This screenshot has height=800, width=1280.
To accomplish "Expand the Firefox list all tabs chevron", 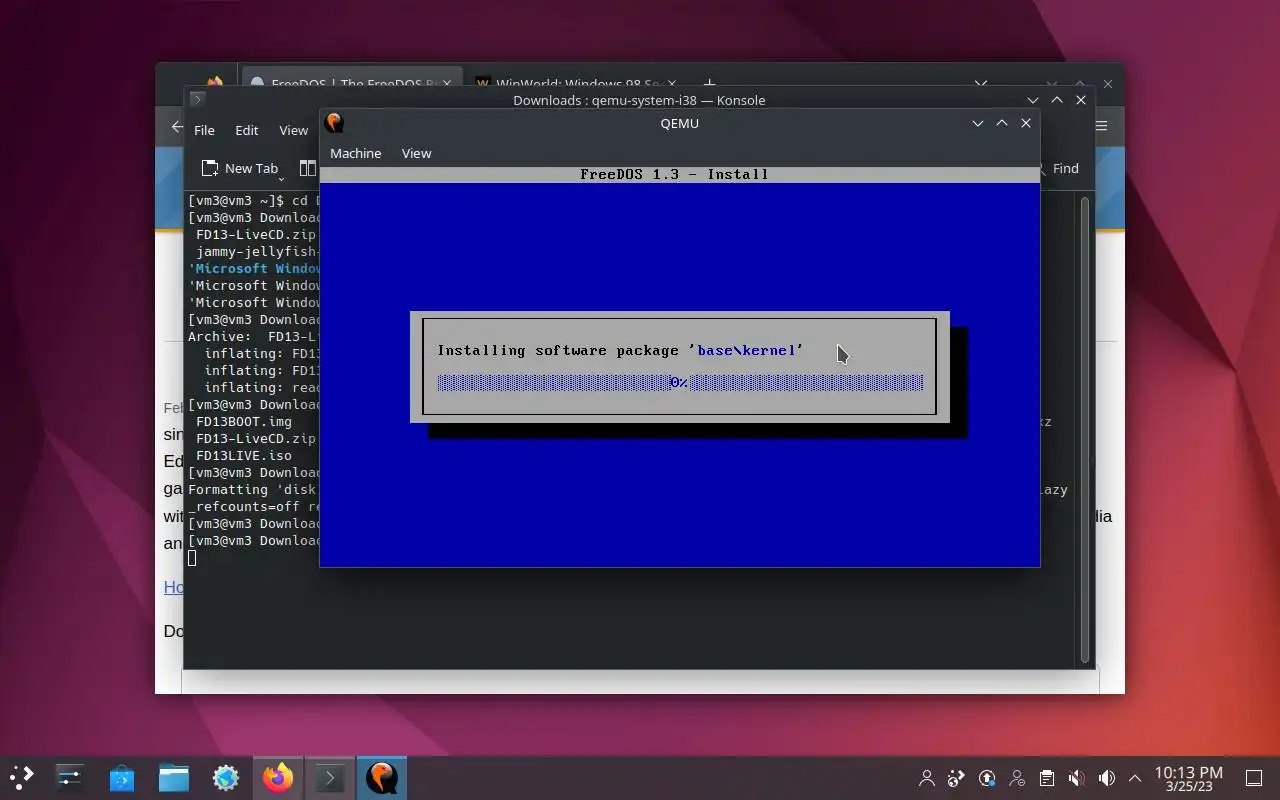I will pyautogui.click(x=981, y=84).
